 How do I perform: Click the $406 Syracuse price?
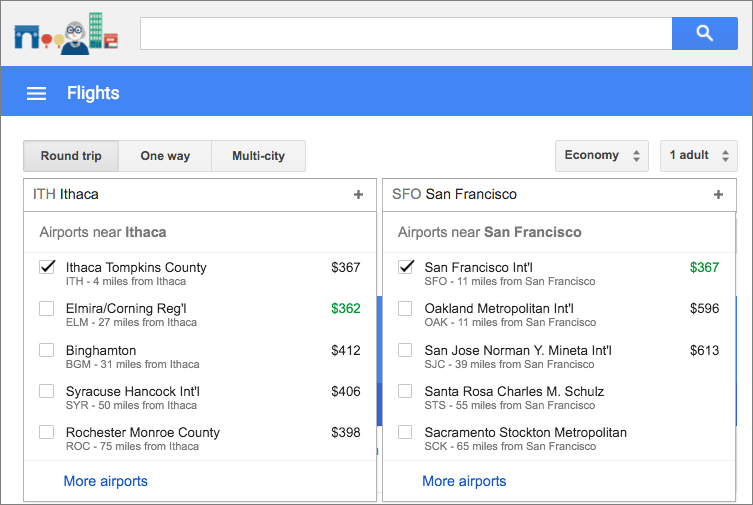coord(346,391)
